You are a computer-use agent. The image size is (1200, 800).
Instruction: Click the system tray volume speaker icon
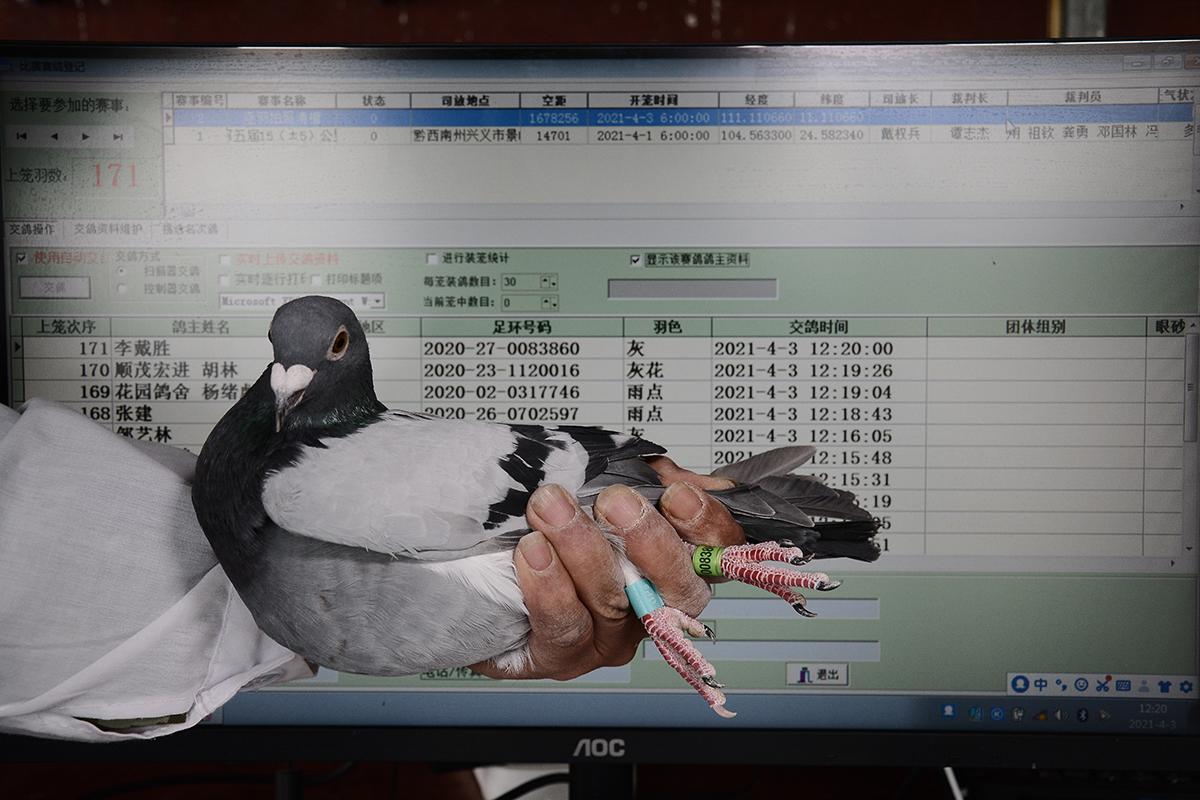click(x=1060, y=714)
